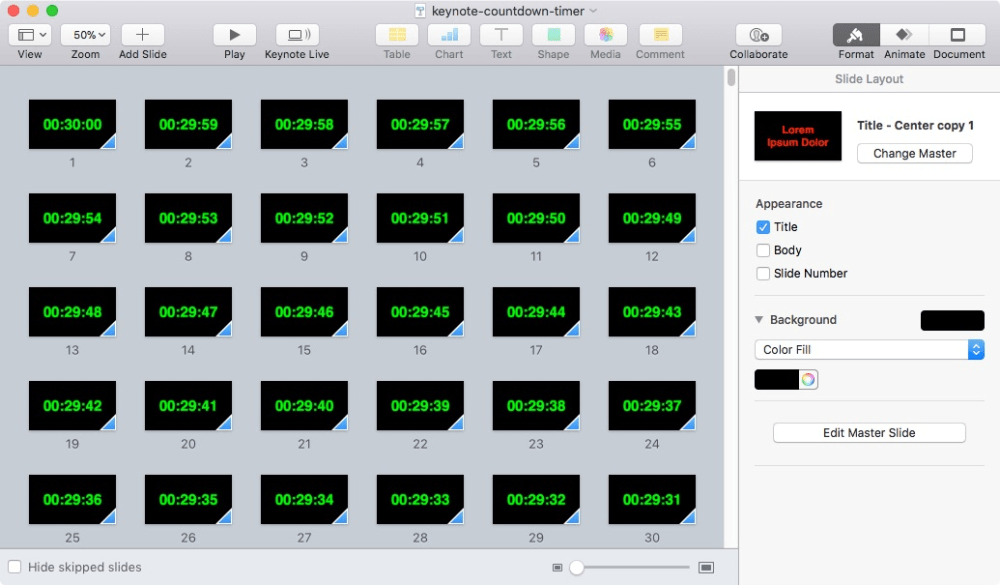Select slide 25 showing 00:29:36
The height and width of the screenshot is (585, 1000).
(x=72, y=499)
